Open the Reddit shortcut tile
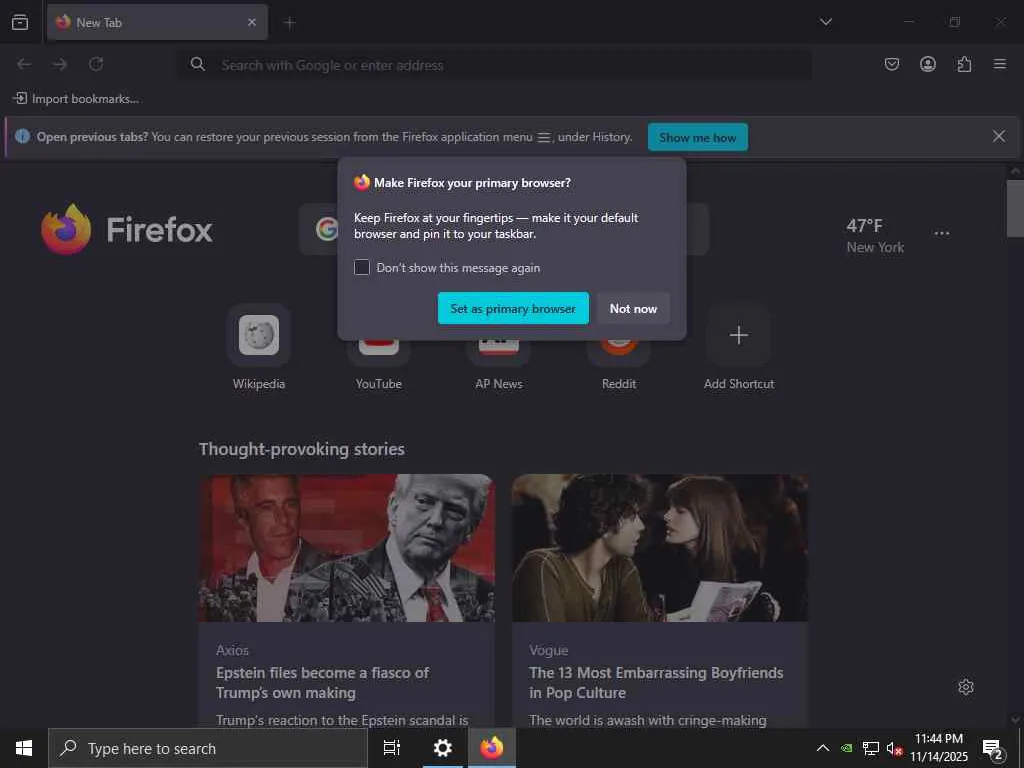This screenshot has height=768, width=1024. point(619,353)
